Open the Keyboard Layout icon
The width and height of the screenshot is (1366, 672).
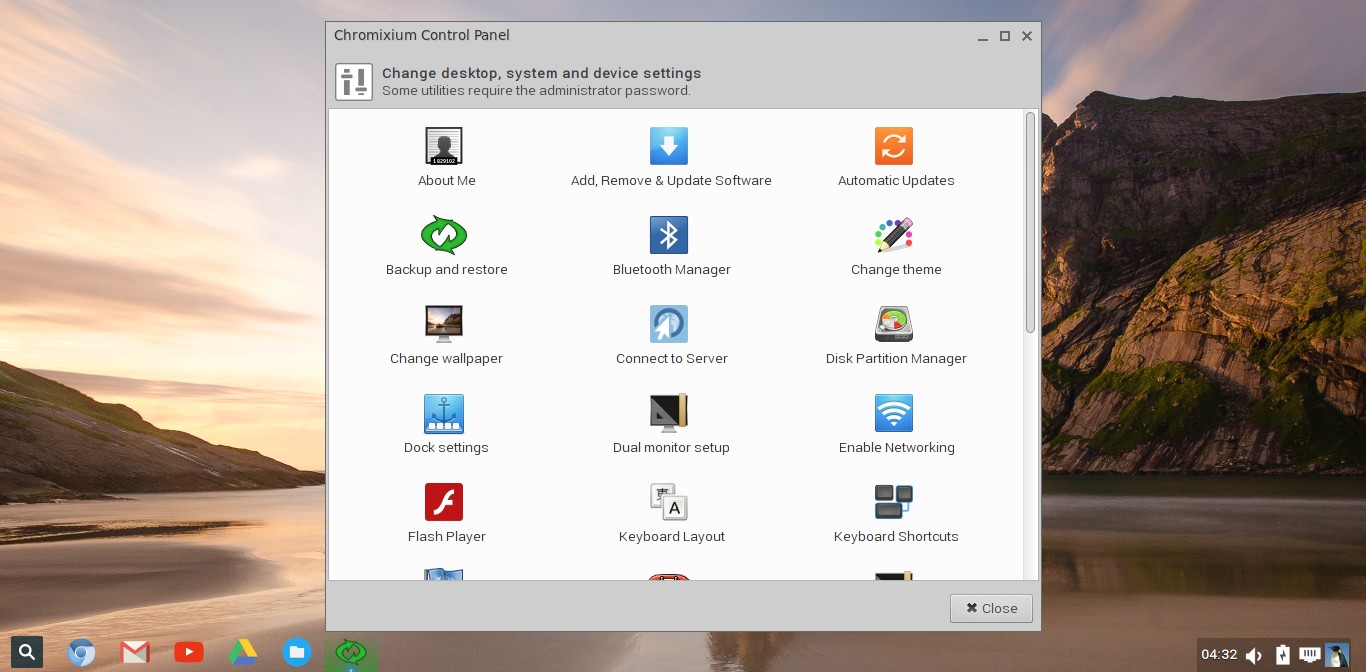669,502
